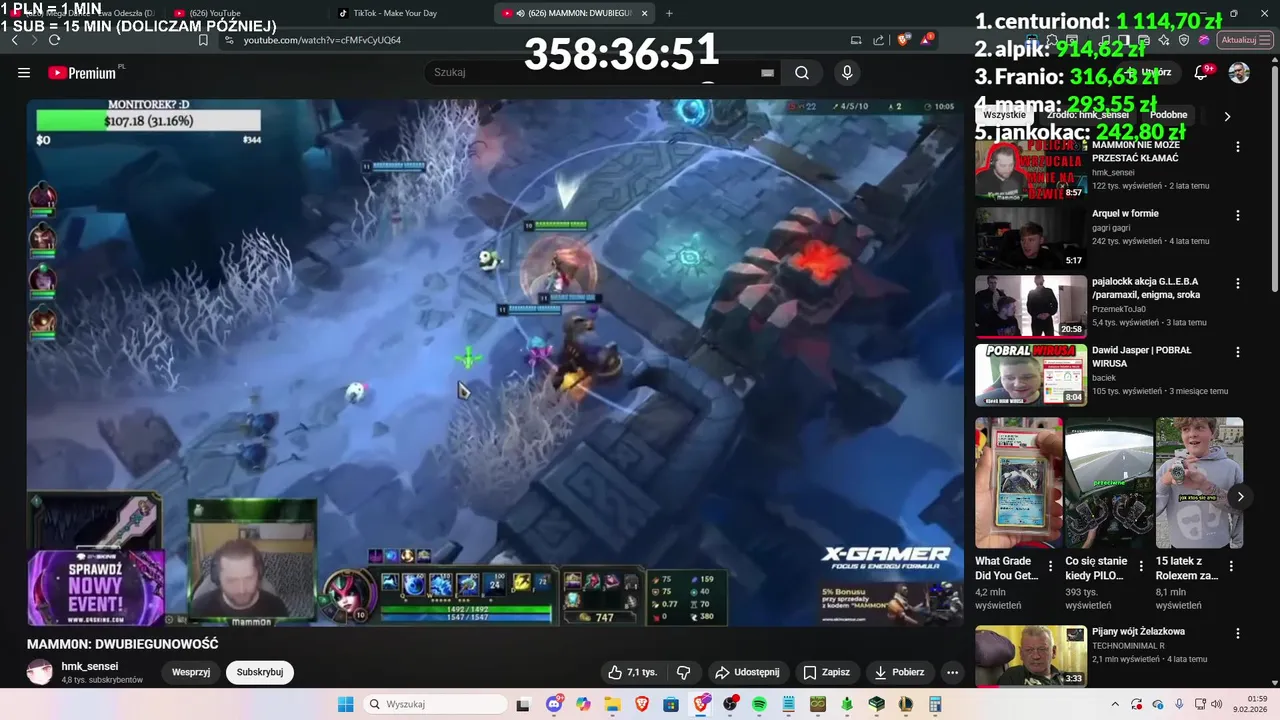1280x720 pixels.
Task: Click the browser address bar URL
Action: 322,40
